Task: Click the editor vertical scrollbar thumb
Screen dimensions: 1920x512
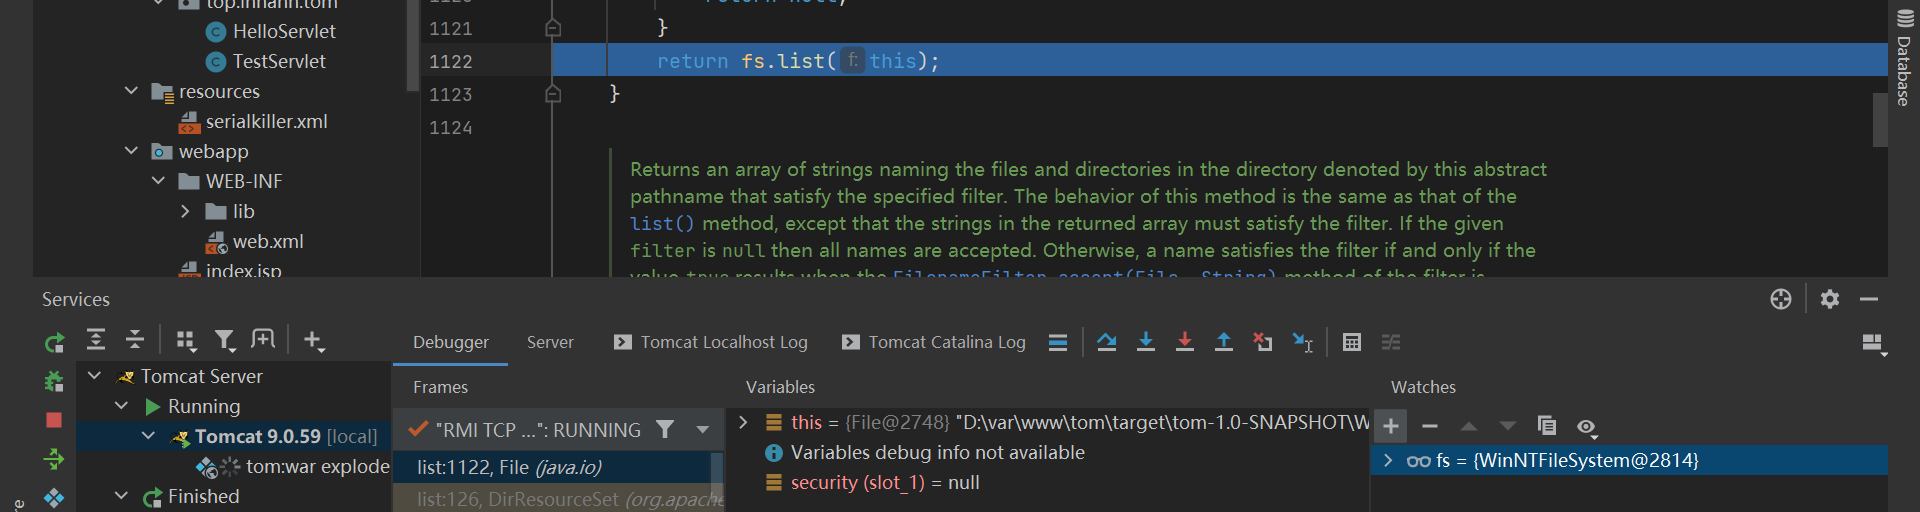Action: pos(1880,119)
